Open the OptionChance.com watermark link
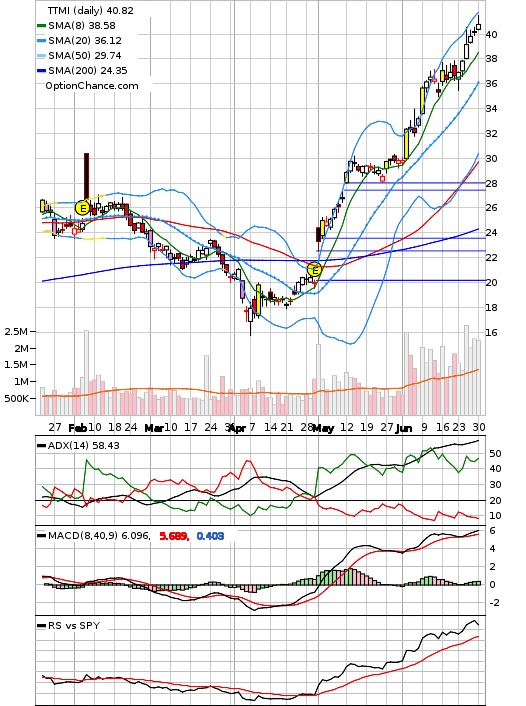 click(x=92, y=86)
